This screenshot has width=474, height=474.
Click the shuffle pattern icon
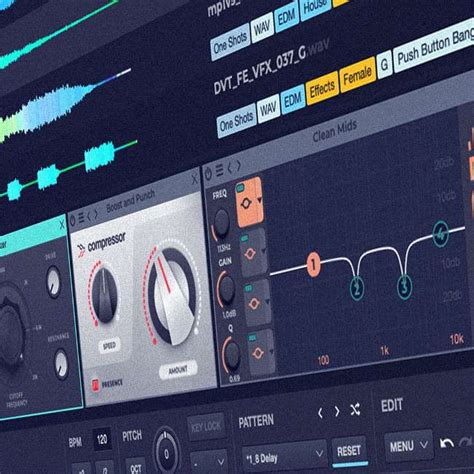click(x=355, y=409)
